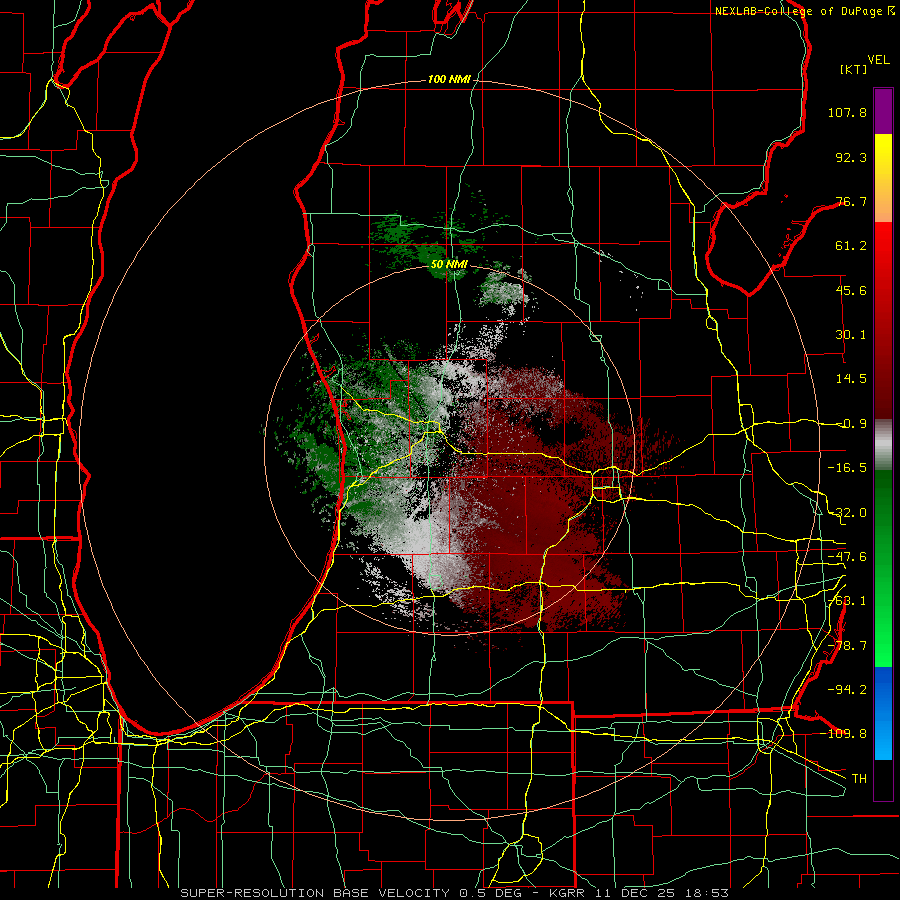Click the -0.9 velocity scale value
The image size is (900, 900).
pyautogui.click(x=851, y=424)
